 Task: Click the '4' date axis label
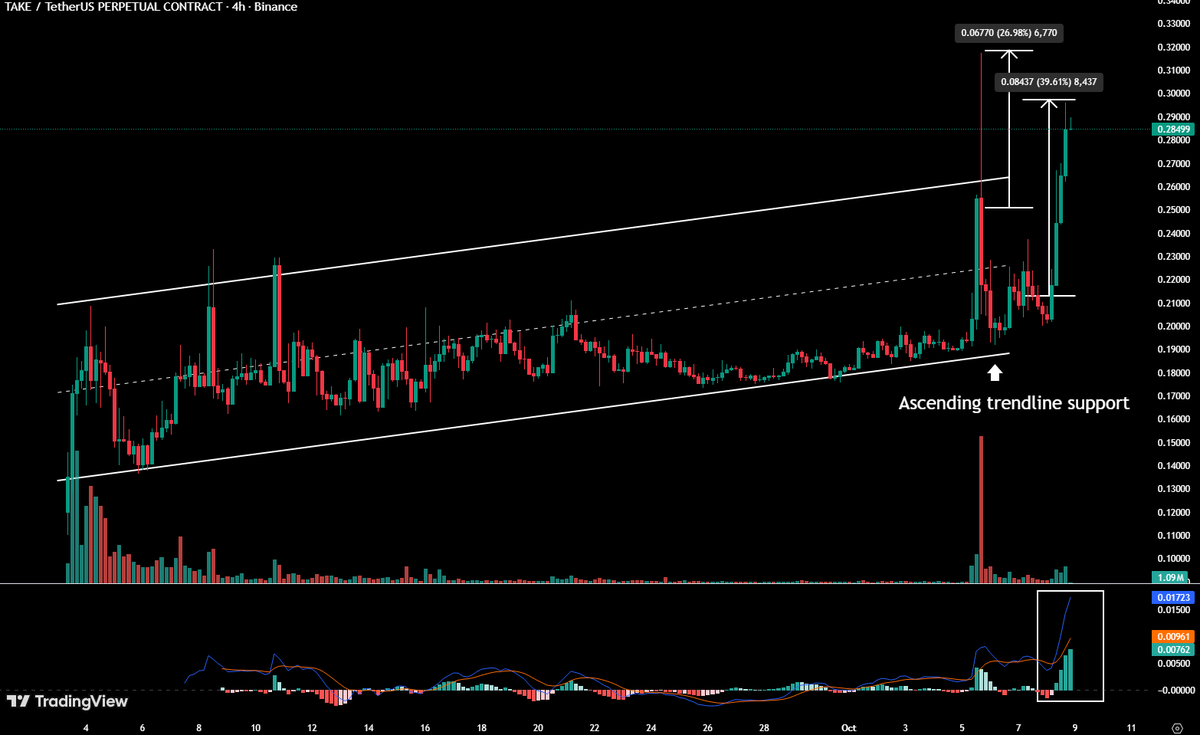(x=85, y=727)
